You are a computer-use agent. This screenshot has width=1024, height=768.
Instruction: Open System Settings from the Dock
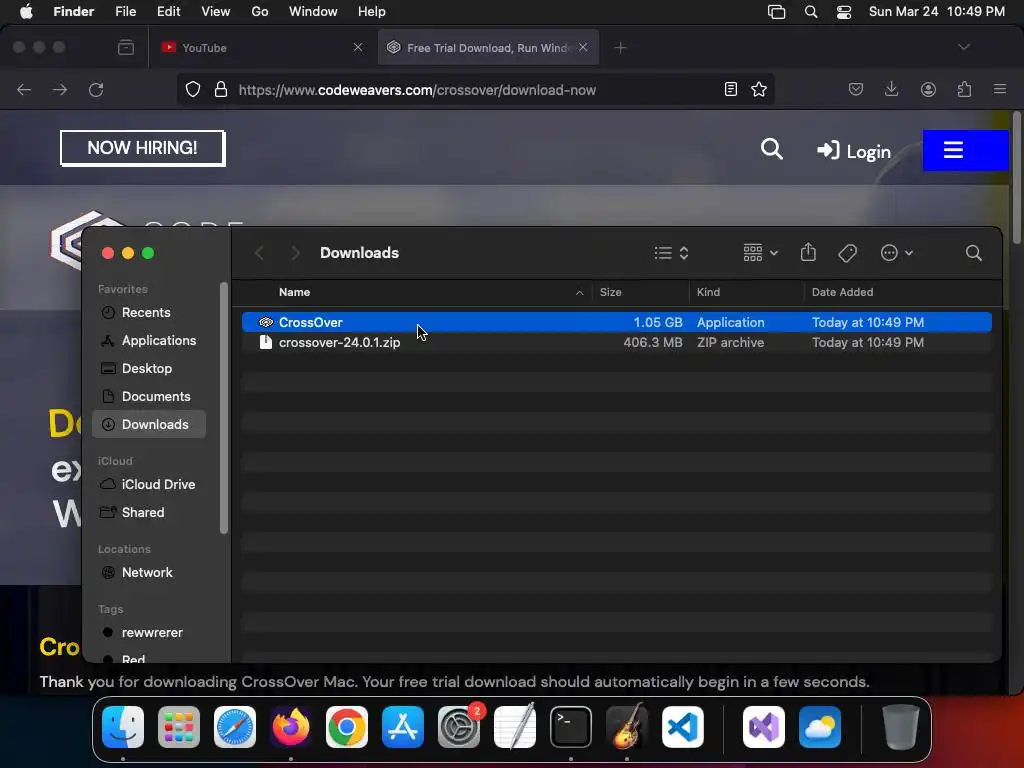pyautogui.click(x=458, y=727)
